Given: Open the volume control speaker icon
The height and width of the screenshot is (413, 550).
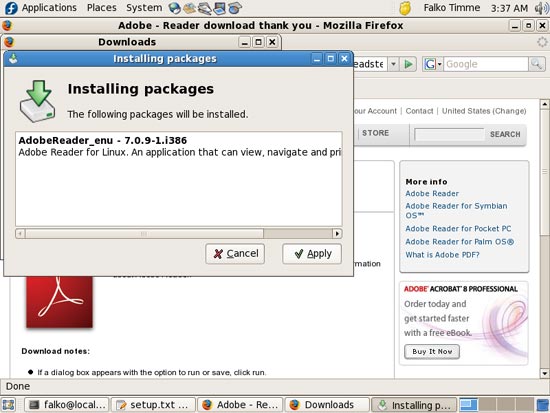Looking at the screenshot, I should pyautogui.click(x=542, y=8).
